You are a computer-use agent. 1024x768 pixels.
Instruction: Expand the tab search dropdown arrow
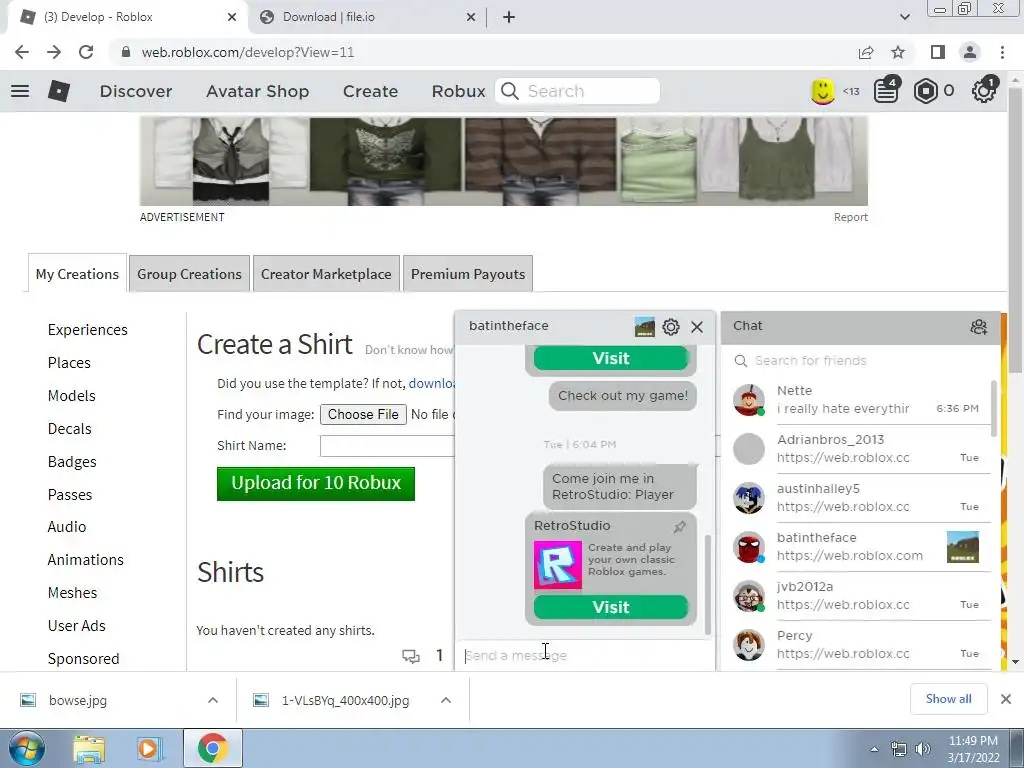pyautogui.click(x=904, y=17)
